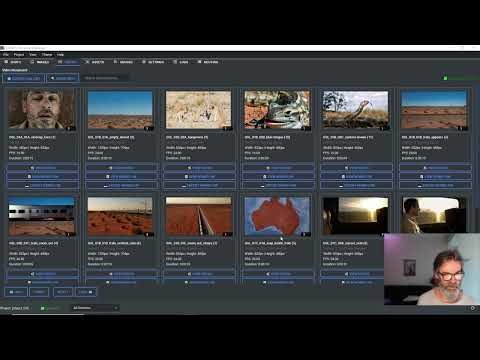Select the man's face close-up video thumbnail

pyautogui.click(x=42, y=110)
